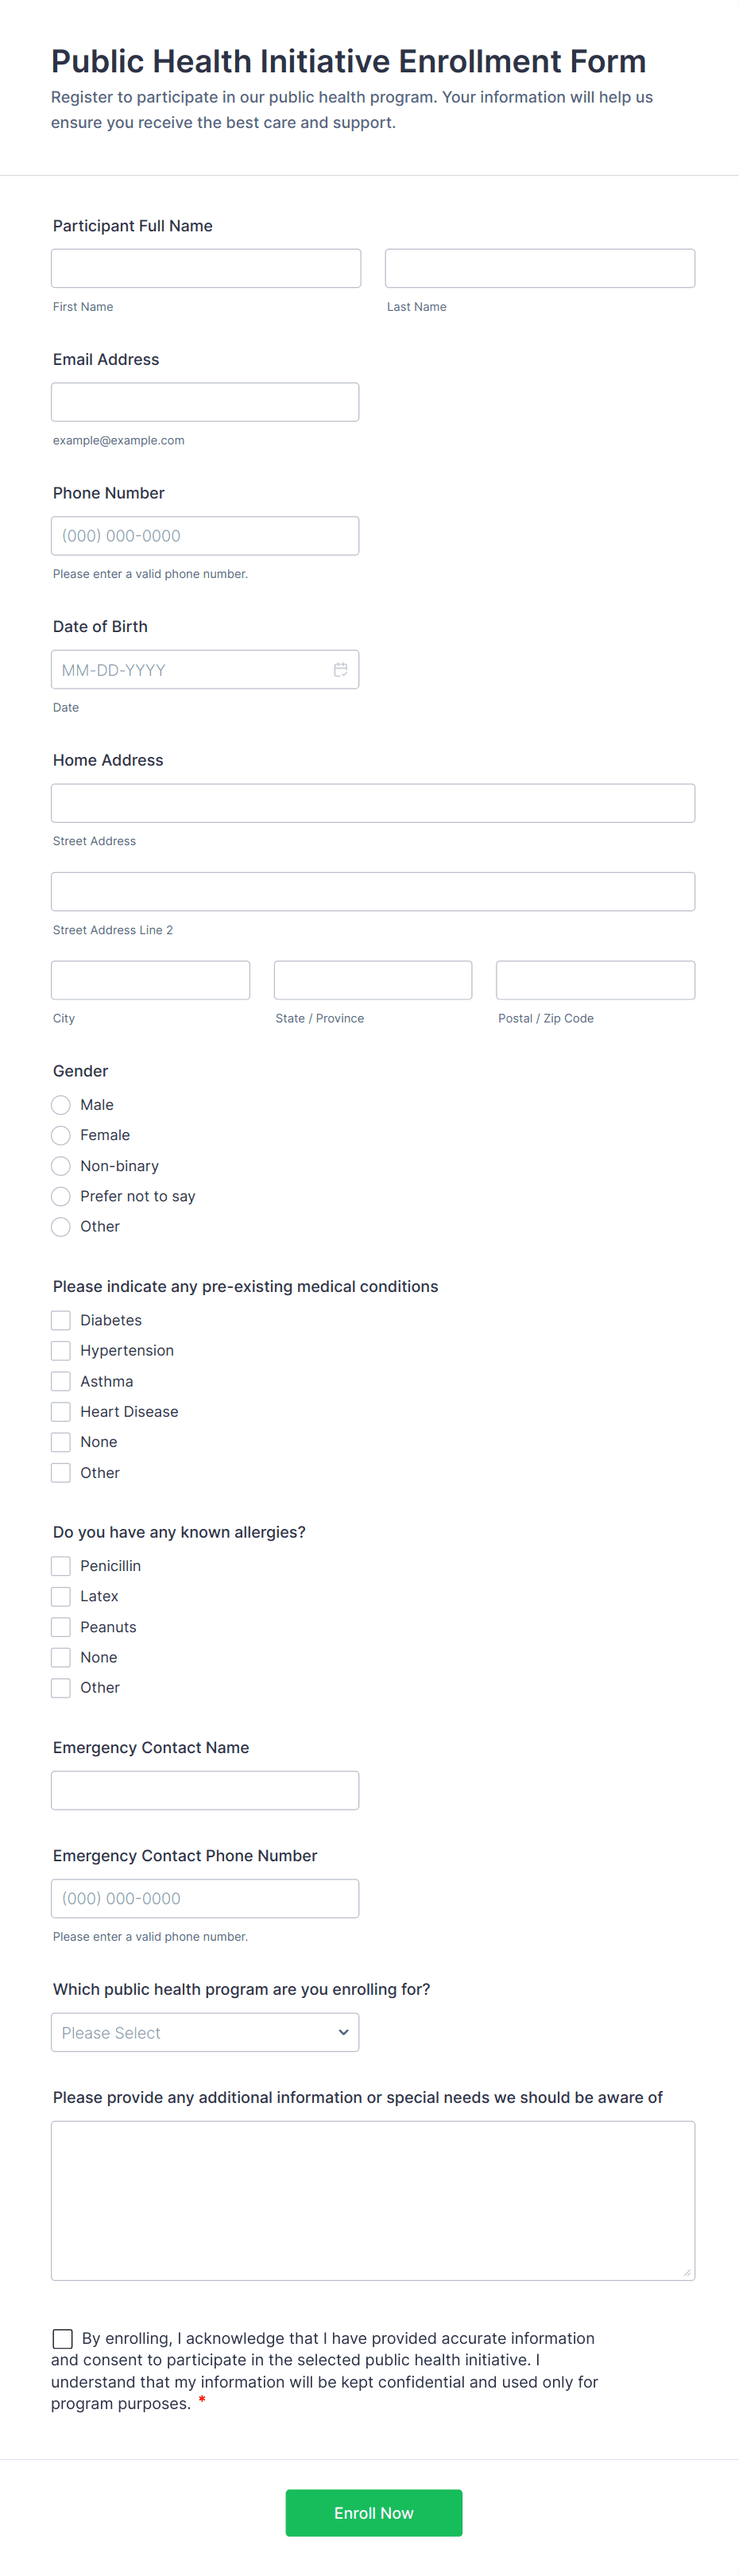Select Prefer not to say gender option
This screenshot has width=739, height=2576.
pyautogui.click(x=61, y=1196)
